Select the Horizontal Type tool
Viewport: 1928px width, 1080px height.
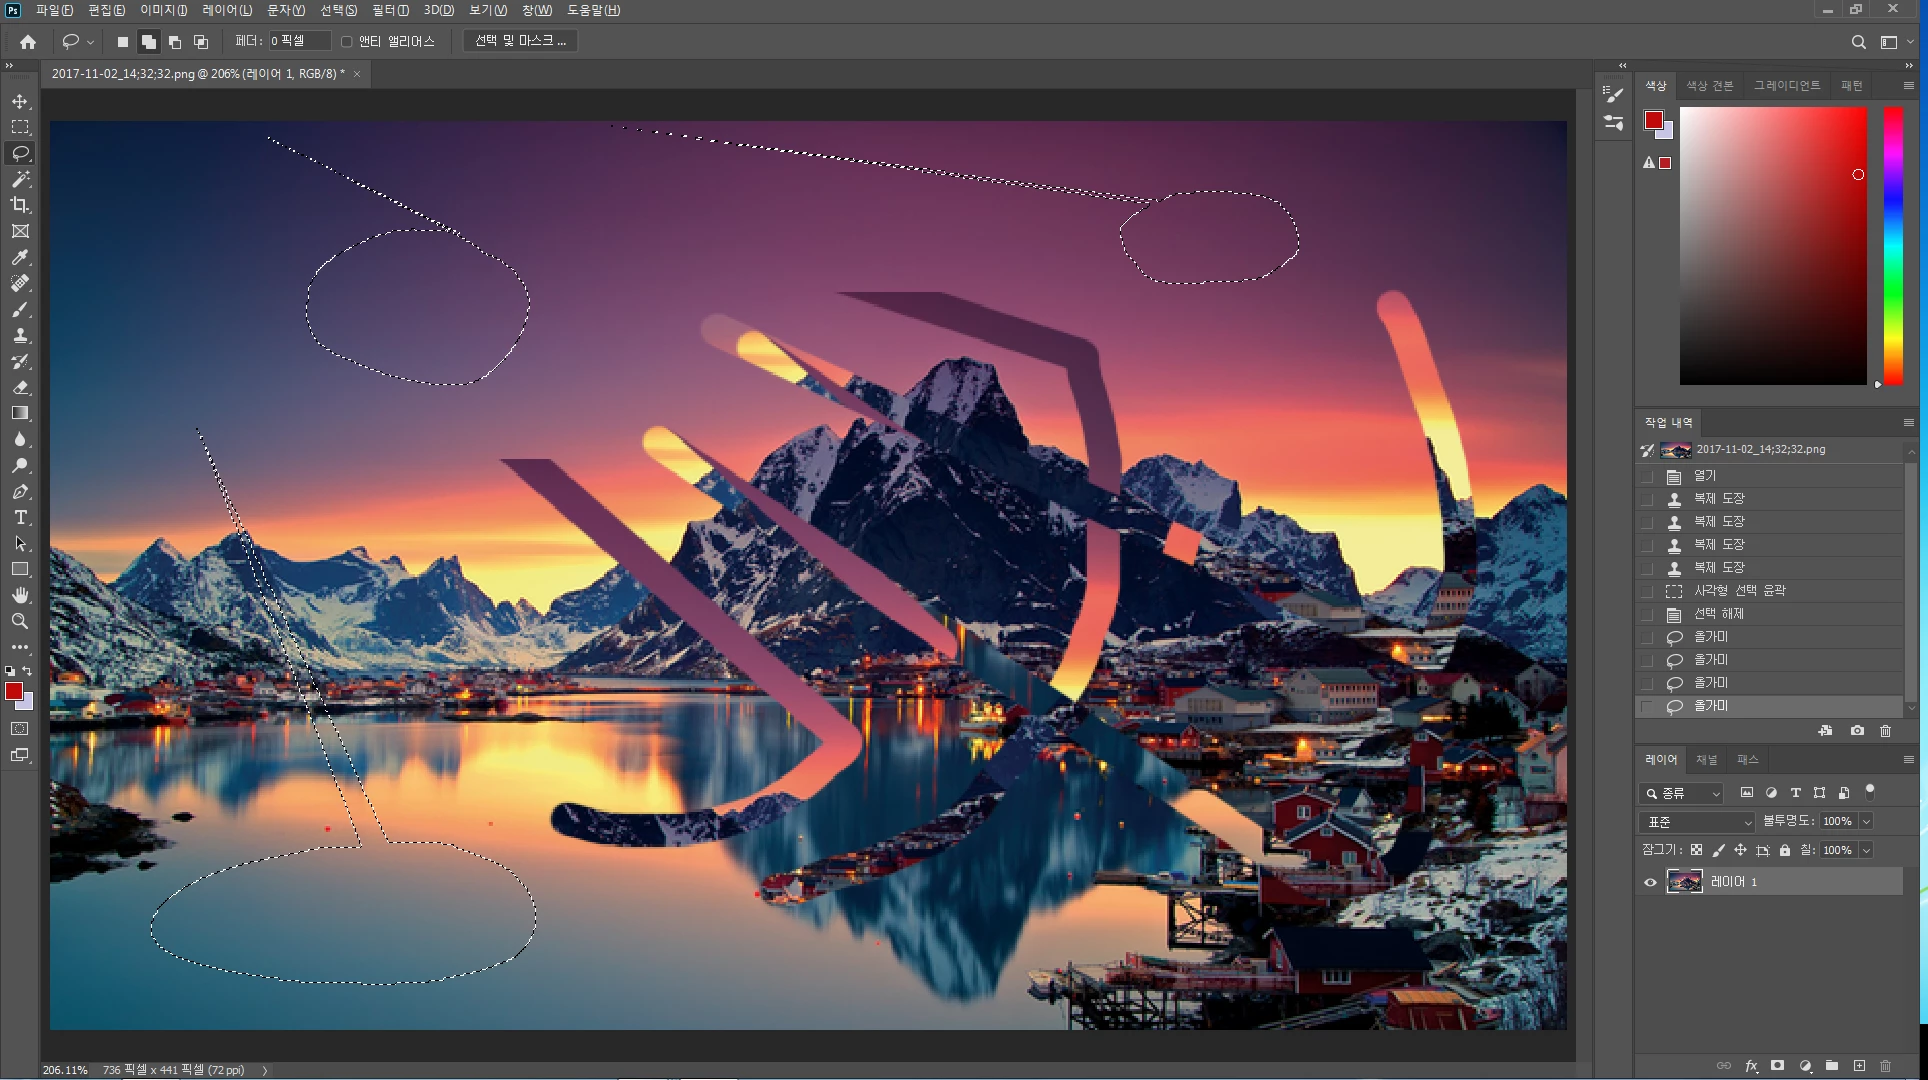[20, 517]
